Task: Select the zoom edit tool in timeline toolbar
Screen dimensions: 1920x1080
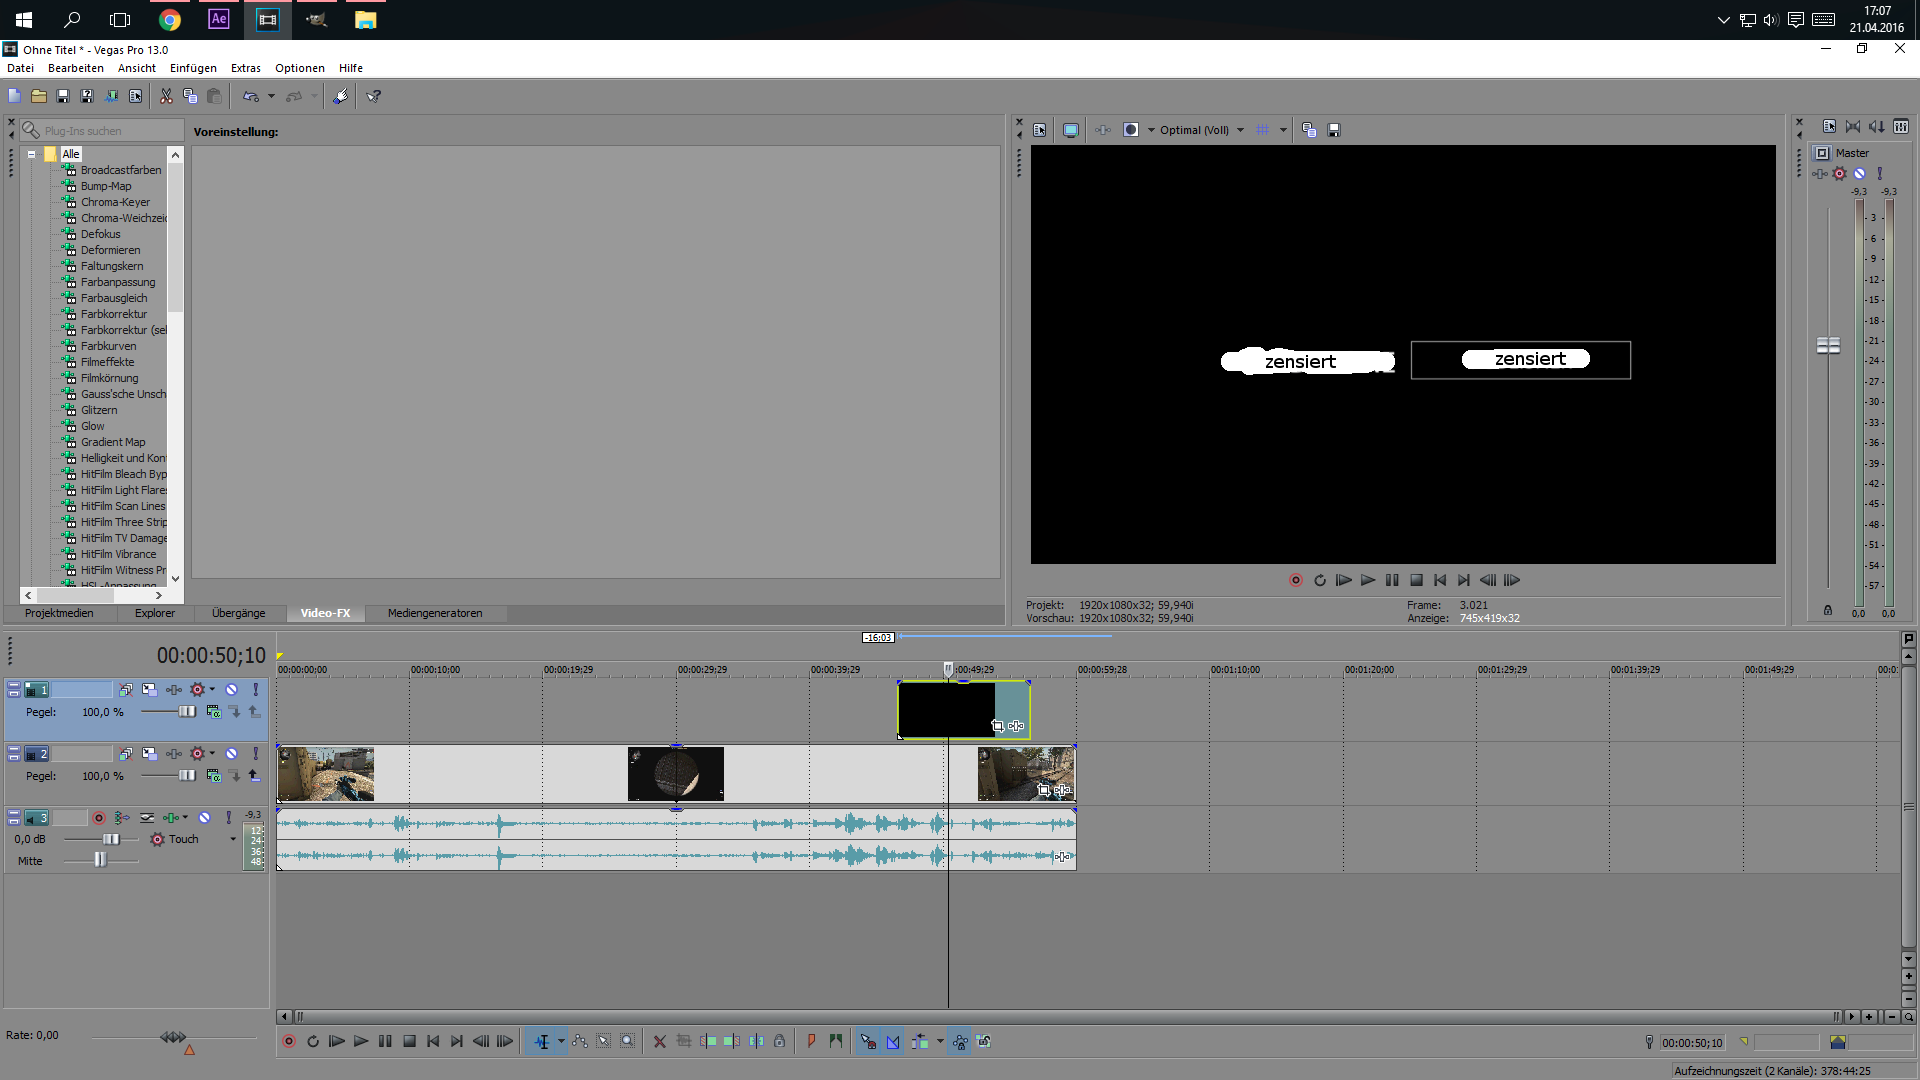Action: (x=627, y=1042)
